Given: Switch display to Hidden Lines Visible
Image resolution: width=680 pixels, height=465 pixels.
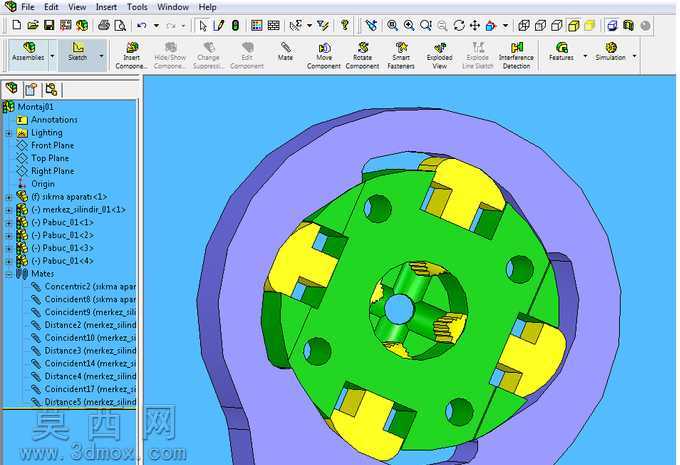Looking at the screenshot, I should 540,26.
